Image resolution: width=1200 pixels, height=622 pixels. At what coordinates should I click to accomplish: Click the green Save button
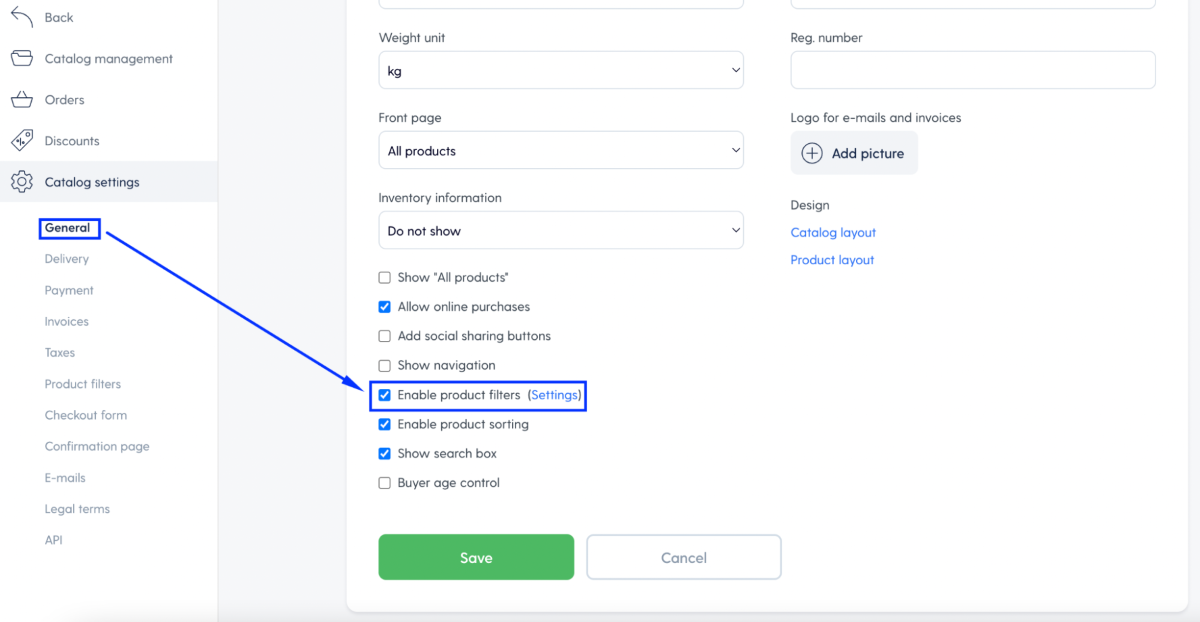476,557
